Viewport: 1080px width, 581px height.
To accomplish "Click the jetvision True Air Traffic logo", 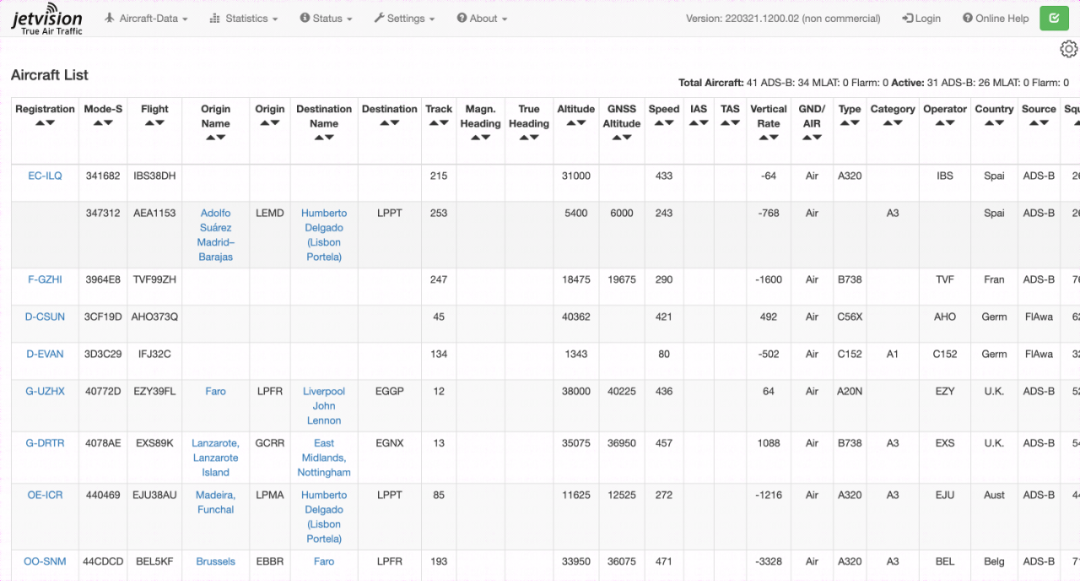I will coord(47,19).
